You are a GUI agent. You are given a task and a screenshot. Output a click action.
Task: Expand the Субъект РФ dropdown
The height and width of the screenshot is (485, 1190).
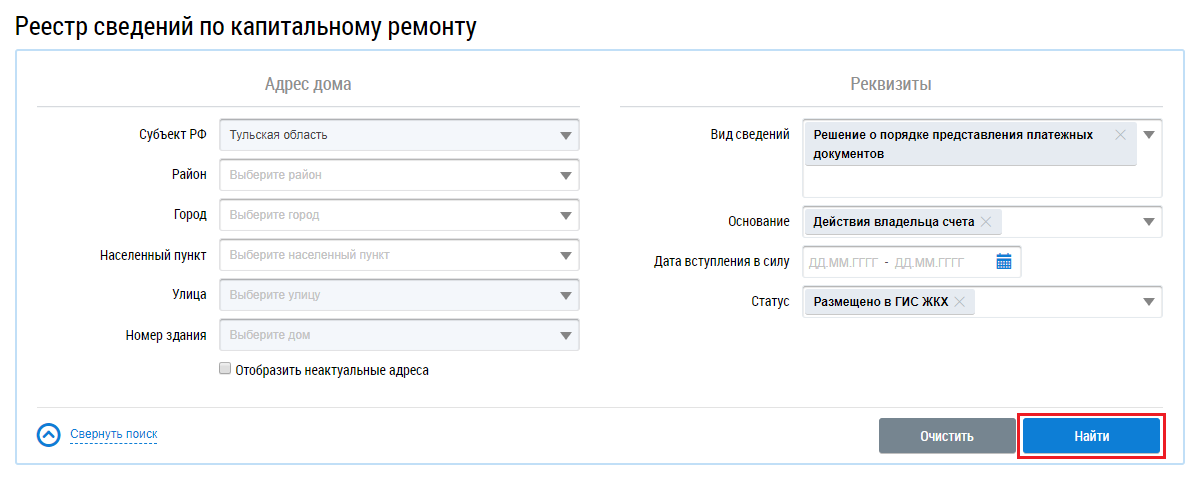566,135
